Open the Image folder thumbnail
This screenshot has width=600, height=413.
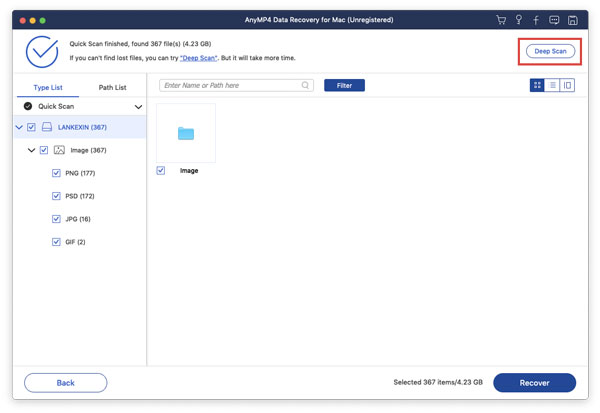pos(186,133)
